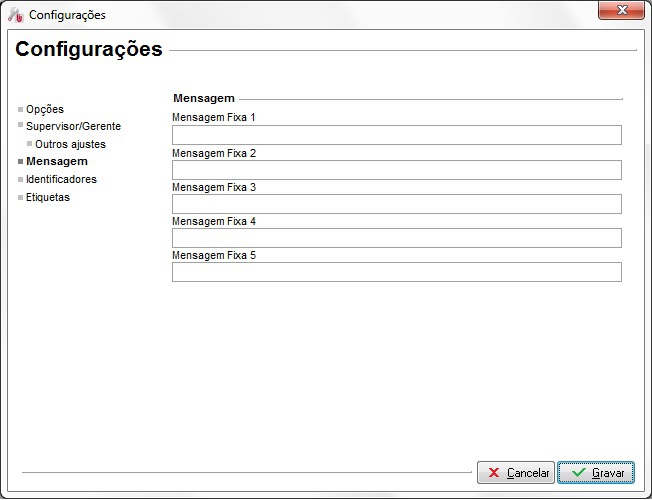
Task: Close the Configurações window
Action: click(621, 10)
